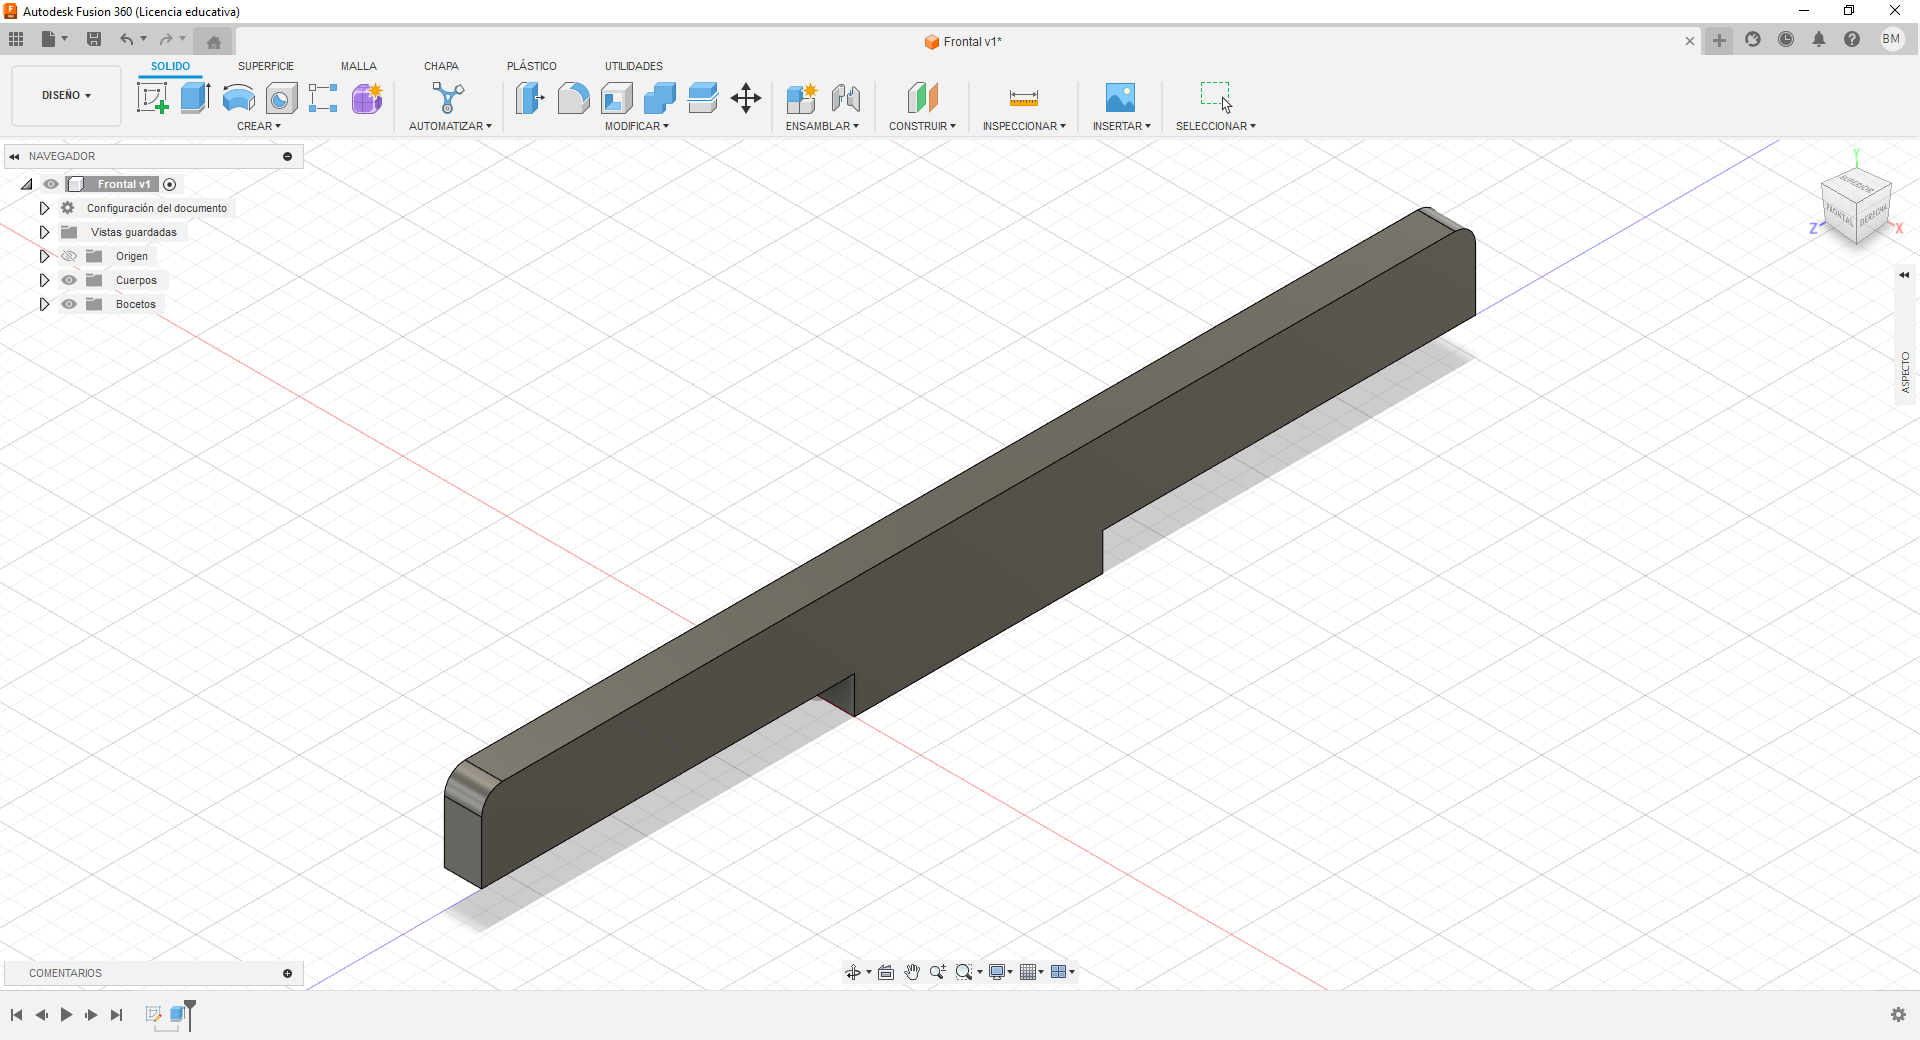Show the hidden Origen folder
This screenshot has width=1920, height=1040.
69,256
